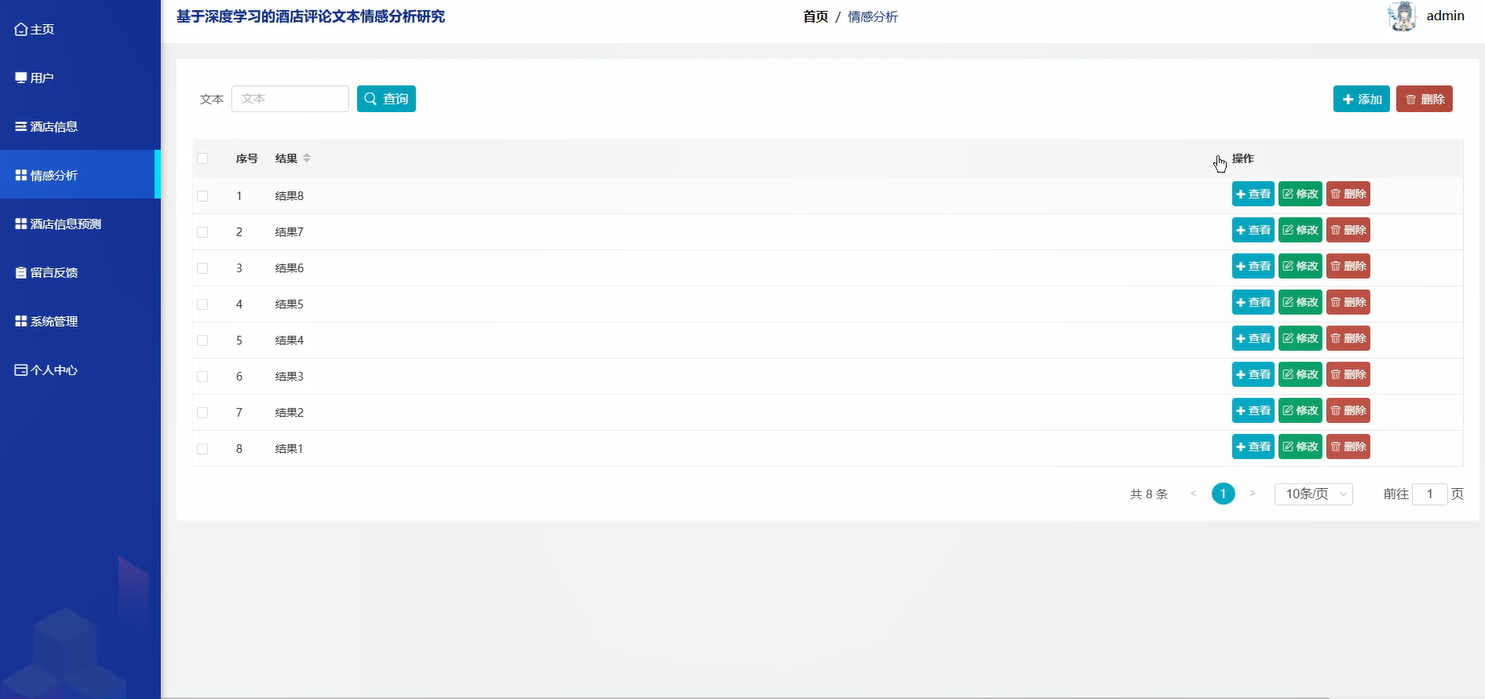View details for 结果2
1485x699 pixels.
coord(1253,410)
